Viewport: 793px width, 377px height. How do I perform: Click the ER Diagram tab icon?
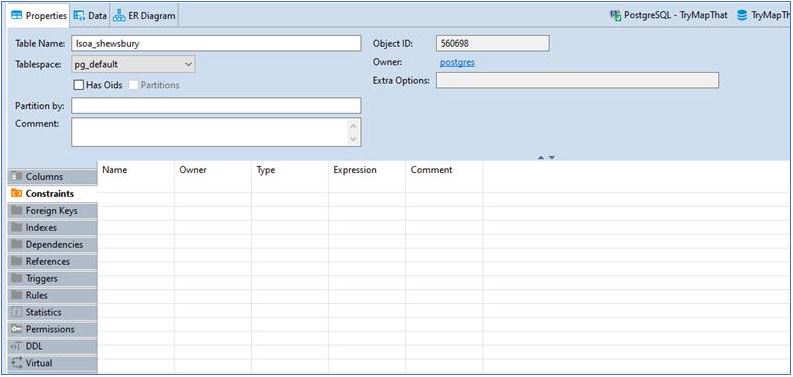point(119,16)
